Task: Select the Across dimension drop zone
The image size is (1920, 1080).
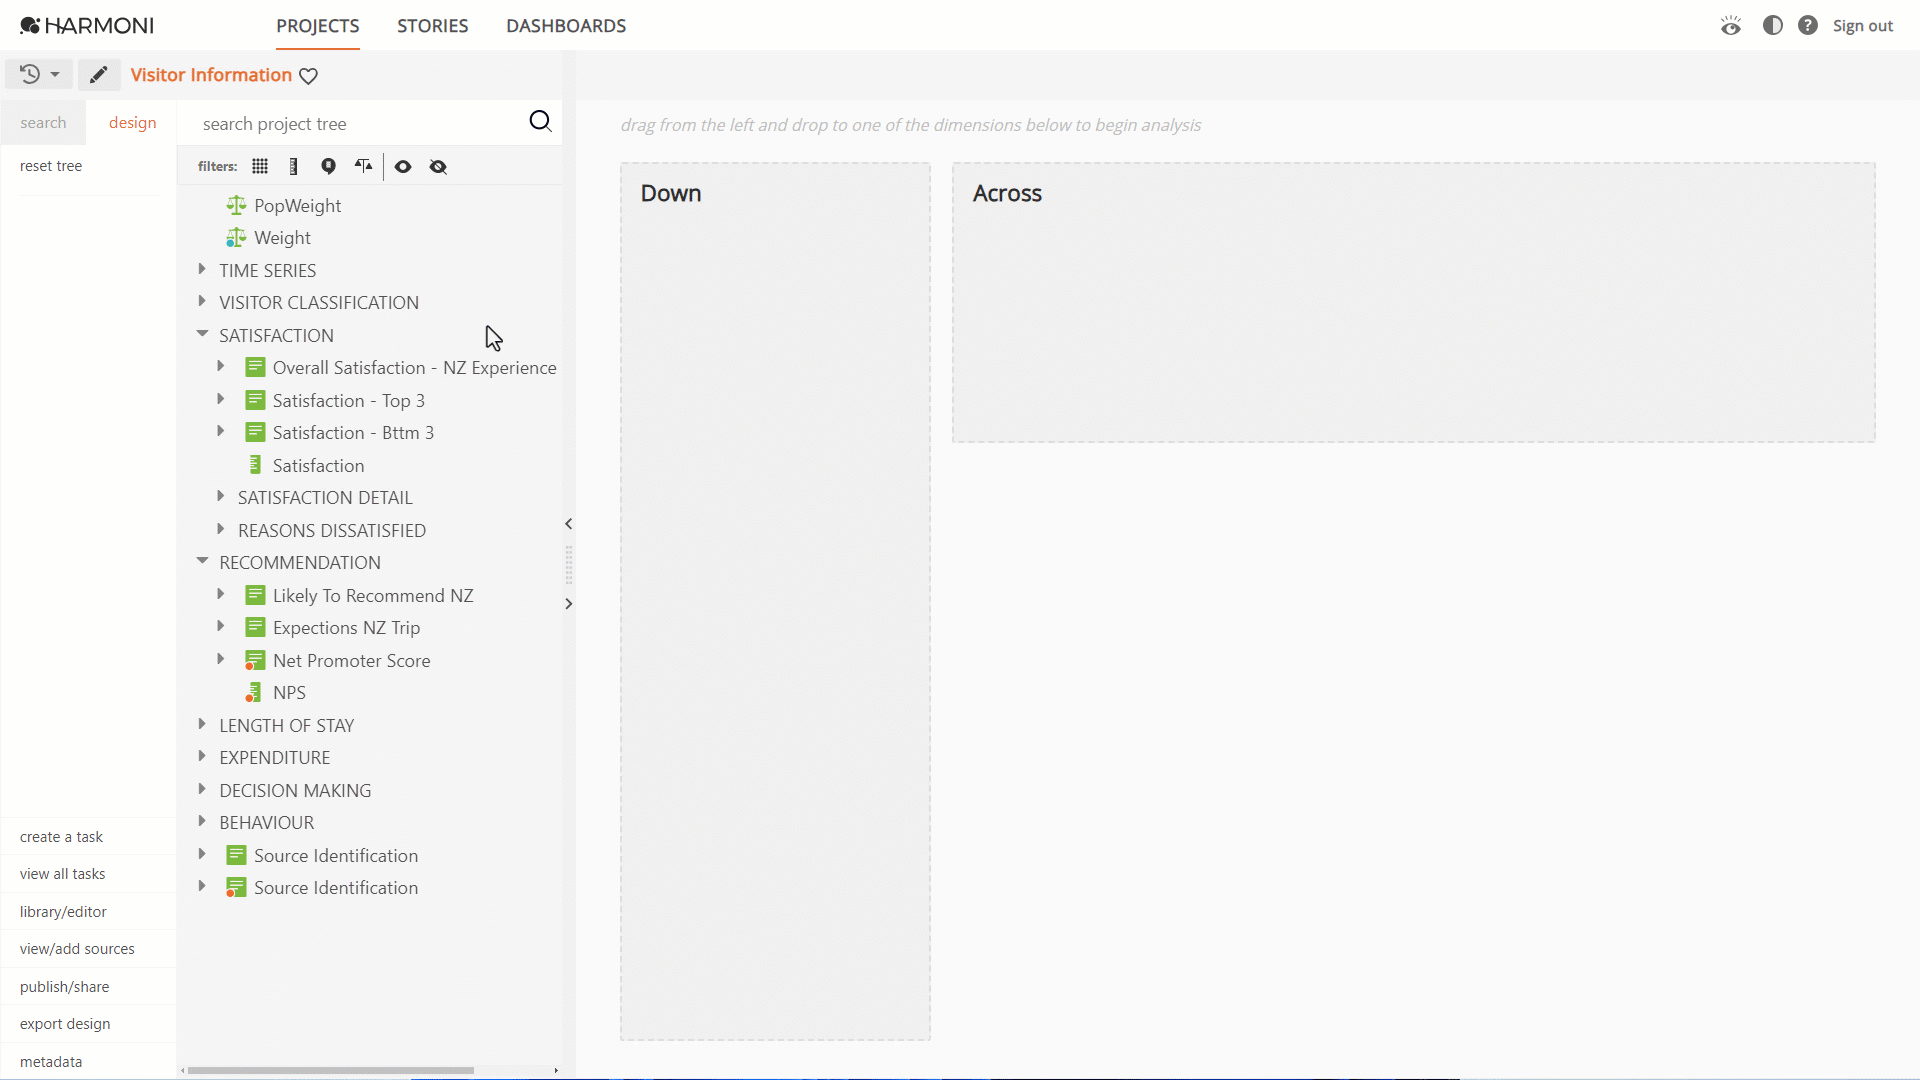Action: pos(1413,302)
